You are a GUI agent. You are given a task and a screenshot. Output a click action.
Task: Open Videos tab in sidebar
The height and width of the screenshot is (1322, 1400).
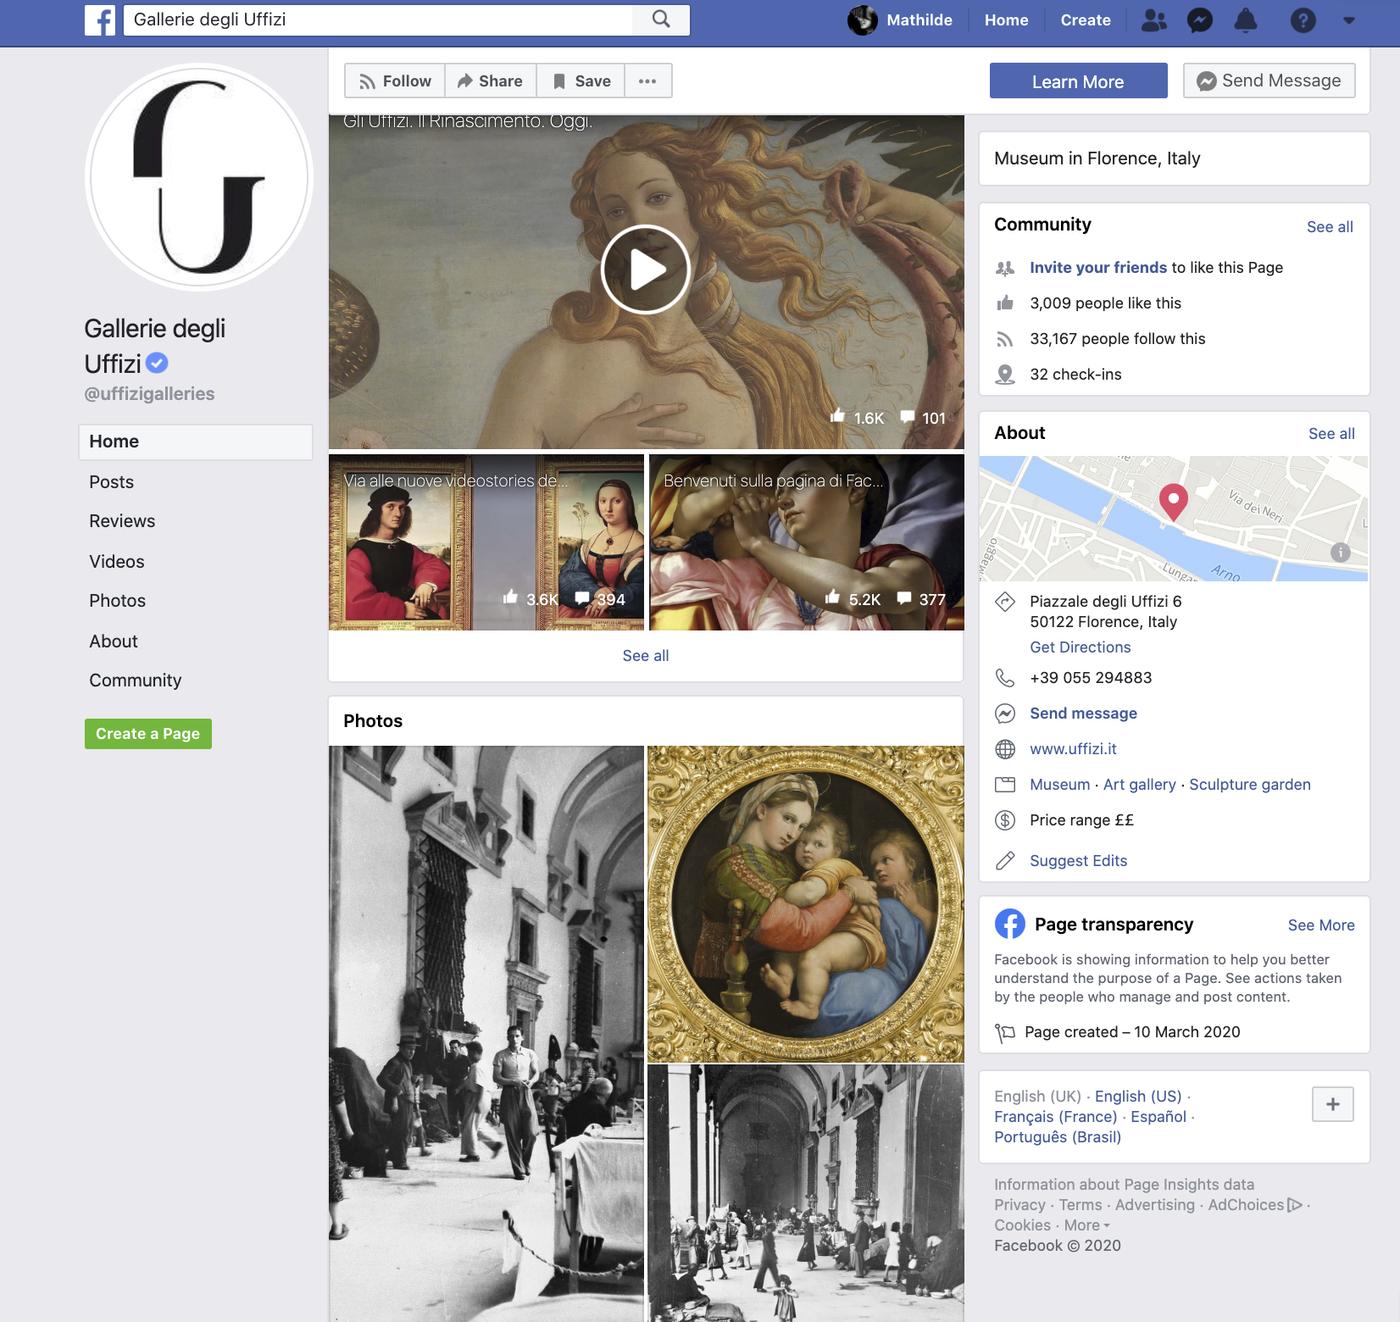tap(117, 562)
